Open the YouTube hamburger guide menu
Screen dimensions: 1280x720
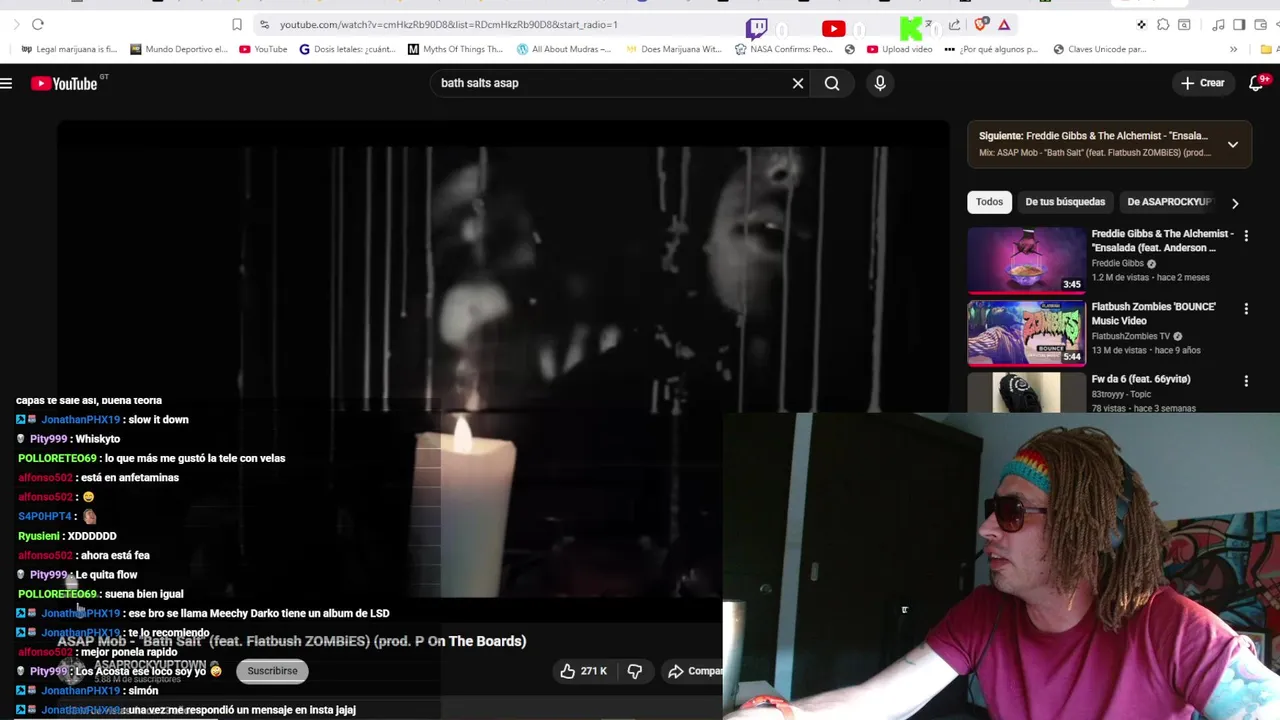tap(6, 84)
